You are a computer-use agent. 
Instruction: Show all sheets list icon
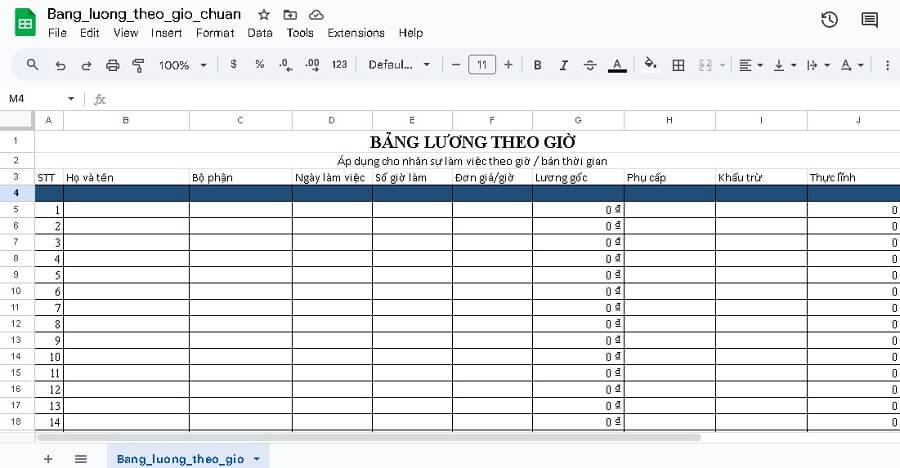[x=81, y=458]
